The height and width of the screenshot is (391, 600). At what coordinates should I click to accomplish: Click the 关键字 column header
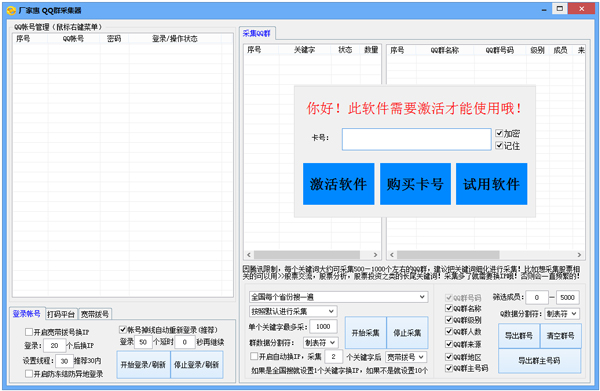[305, 50]
